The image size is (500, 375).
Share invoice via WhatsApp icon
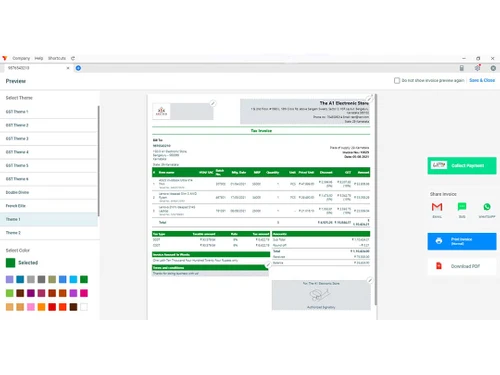(x=487, y=207)
